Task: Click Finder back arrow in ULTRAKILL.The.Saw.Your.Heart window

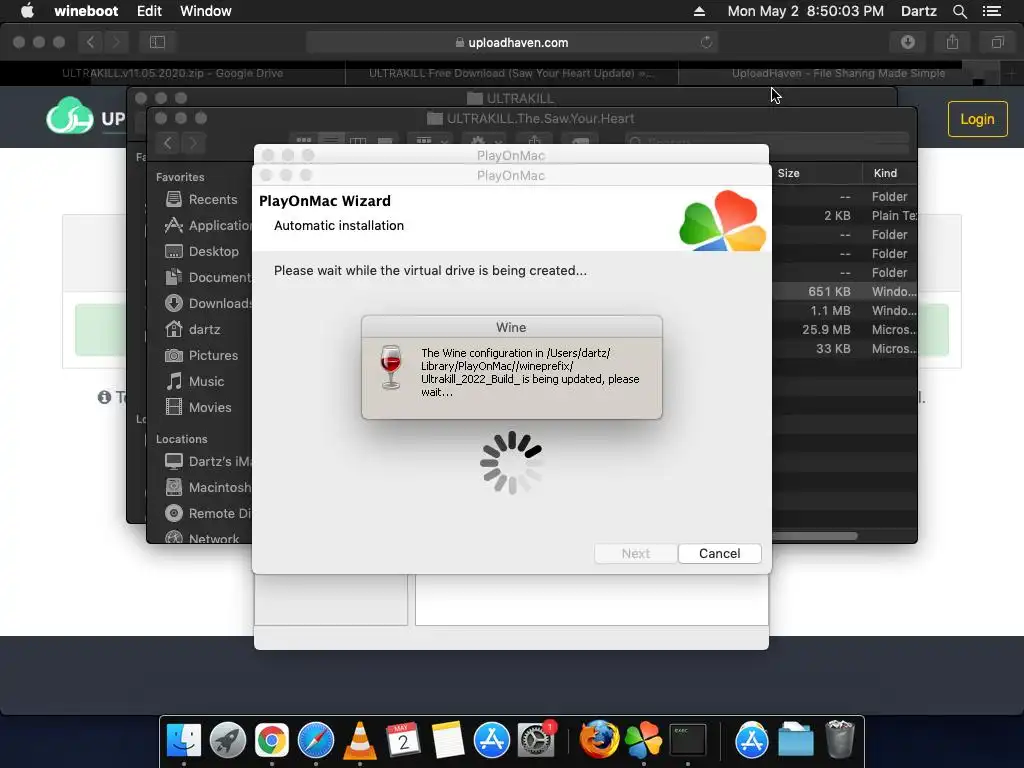Action: pos(168,143)
